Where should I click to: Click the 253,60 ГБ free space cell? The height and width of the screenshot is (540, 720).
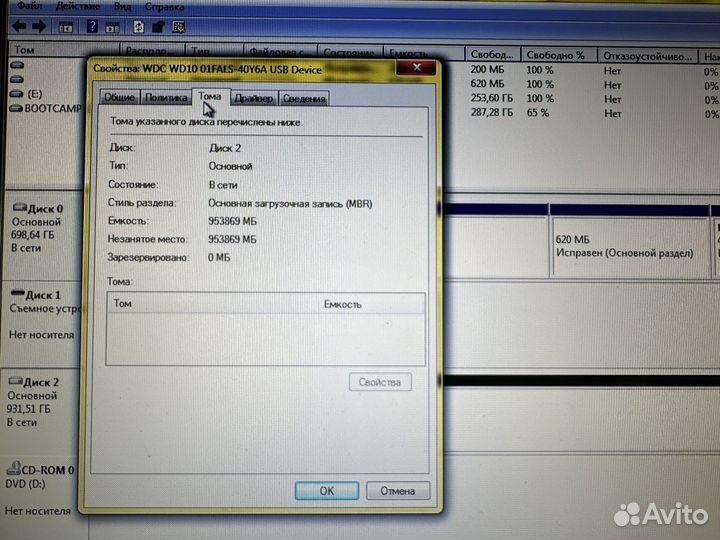click(x=492, y=98)
